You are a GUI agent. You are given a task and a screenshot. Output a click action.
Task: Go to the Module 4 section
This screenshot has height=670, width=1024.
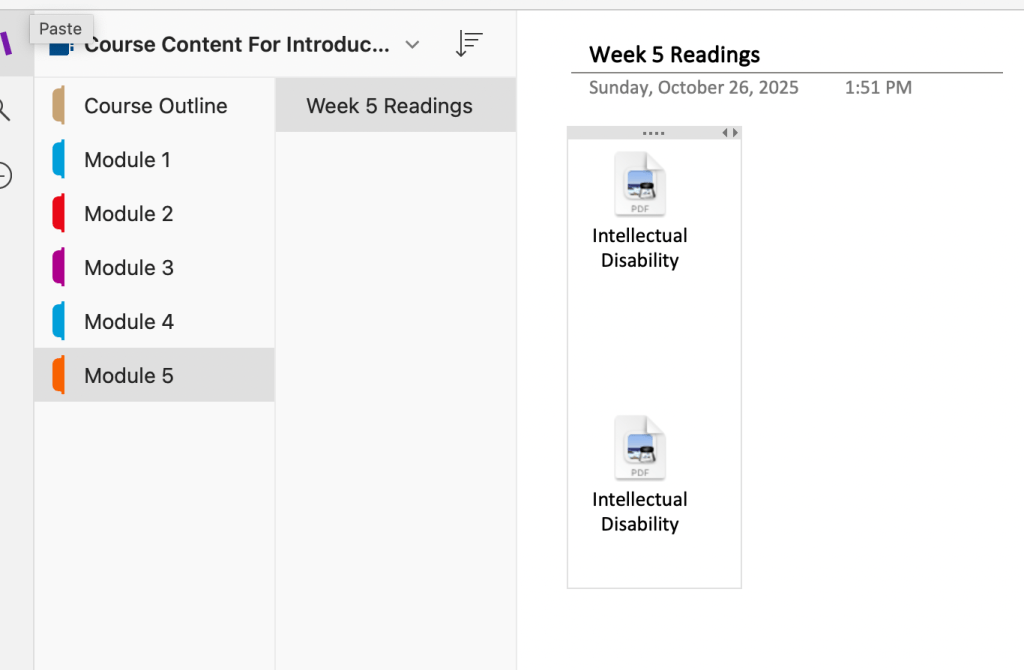pyautogui.click(x=128, y=322)
